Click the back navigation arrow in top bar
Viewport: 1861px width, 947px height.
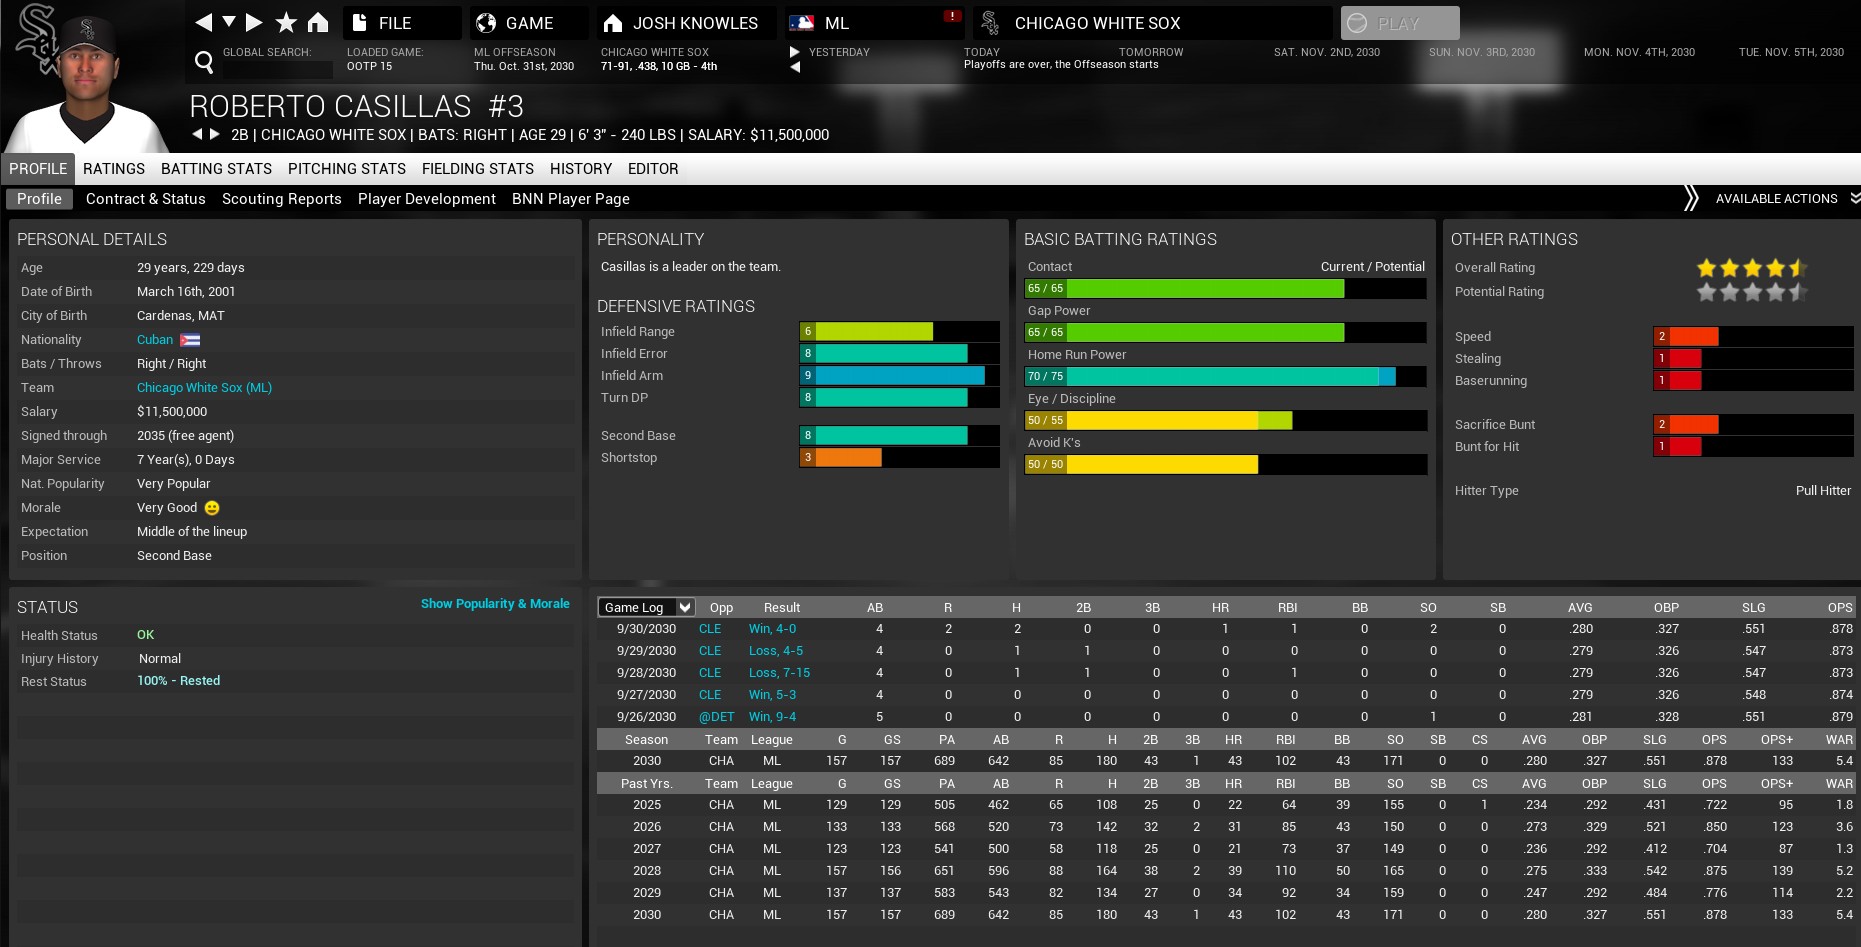[203, 22]
